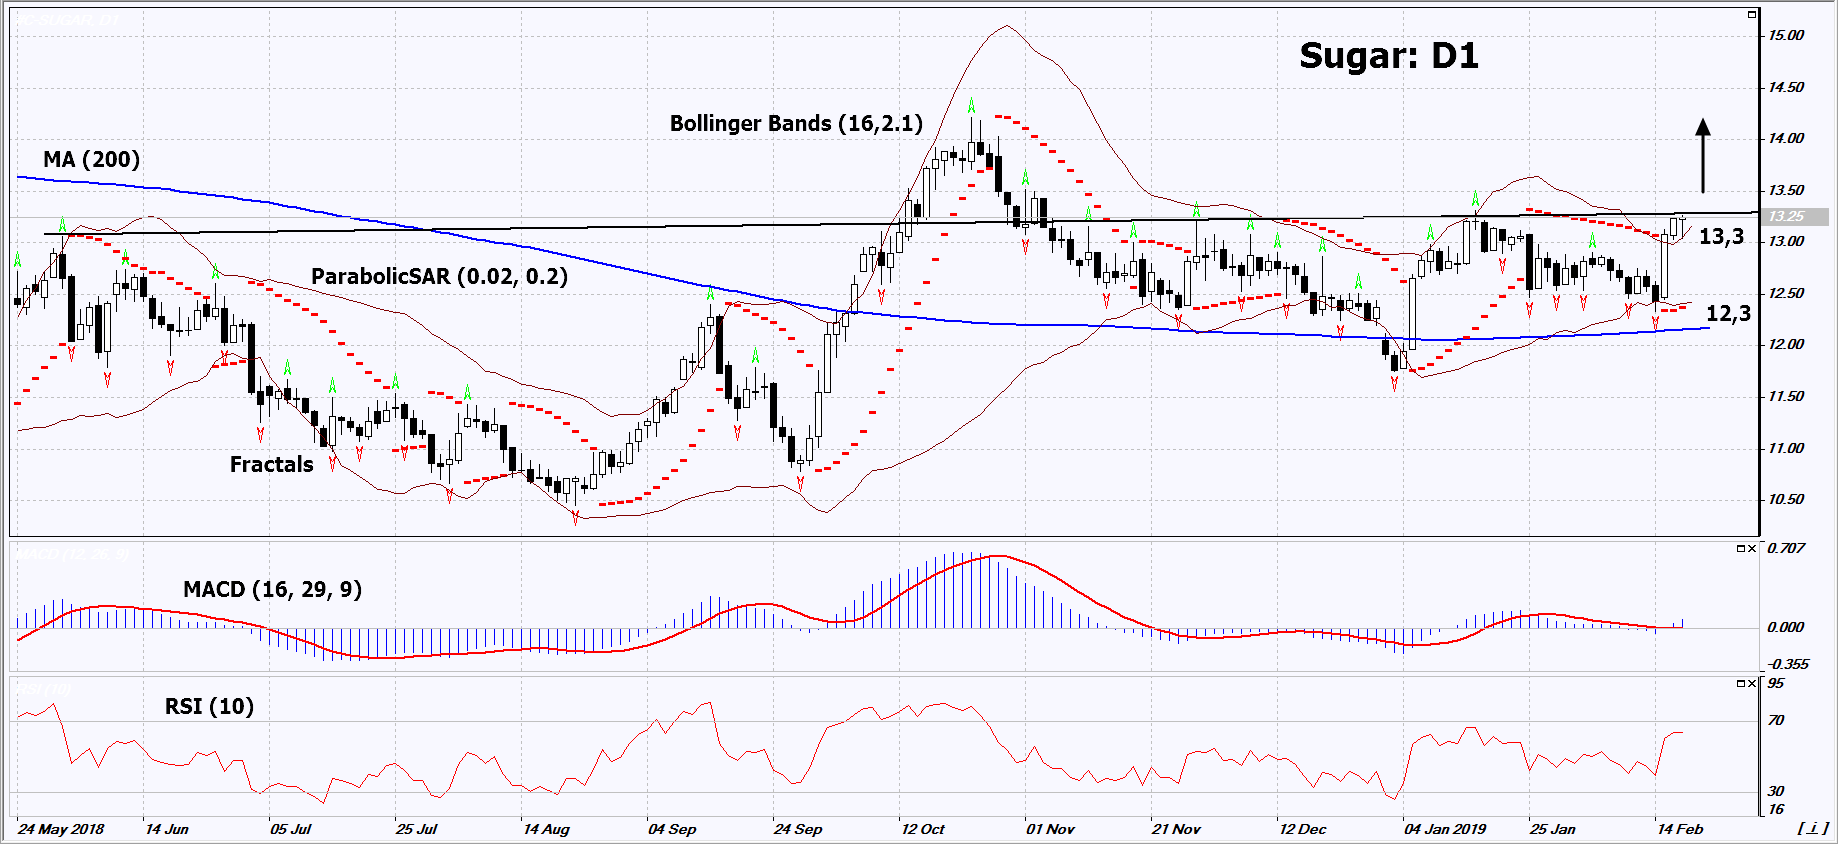The height and width of the screenshot is (844, 1838).
Task: Click the 15.00 price axis value
Action: click(1786, 35)
